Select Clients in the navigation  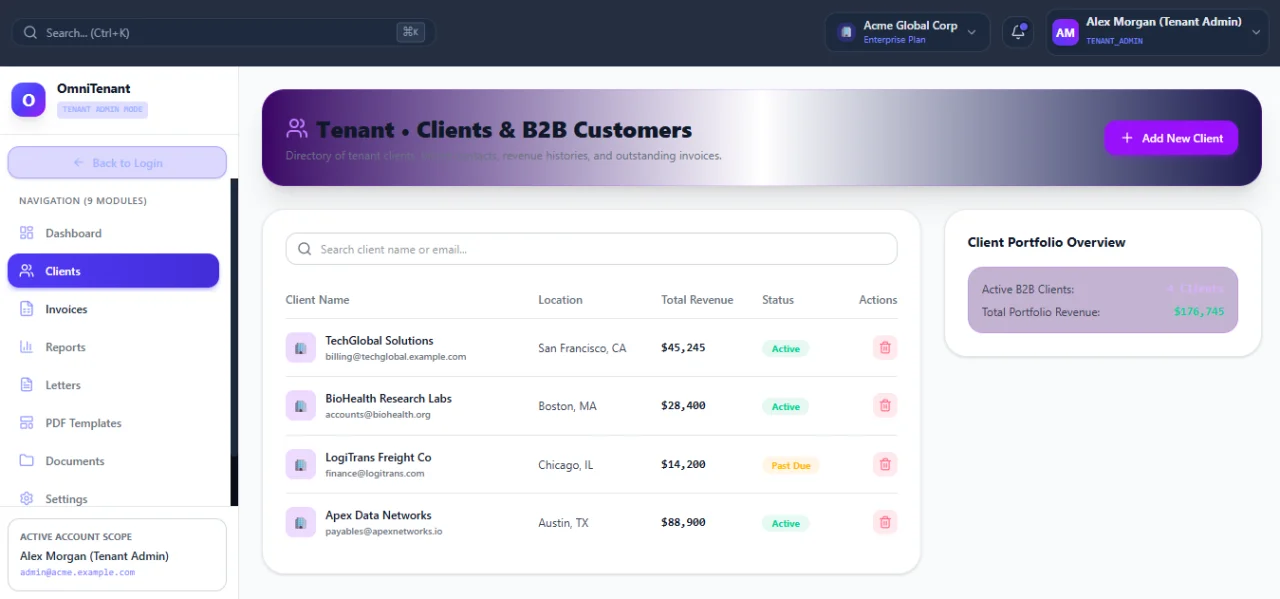[113, 271]
